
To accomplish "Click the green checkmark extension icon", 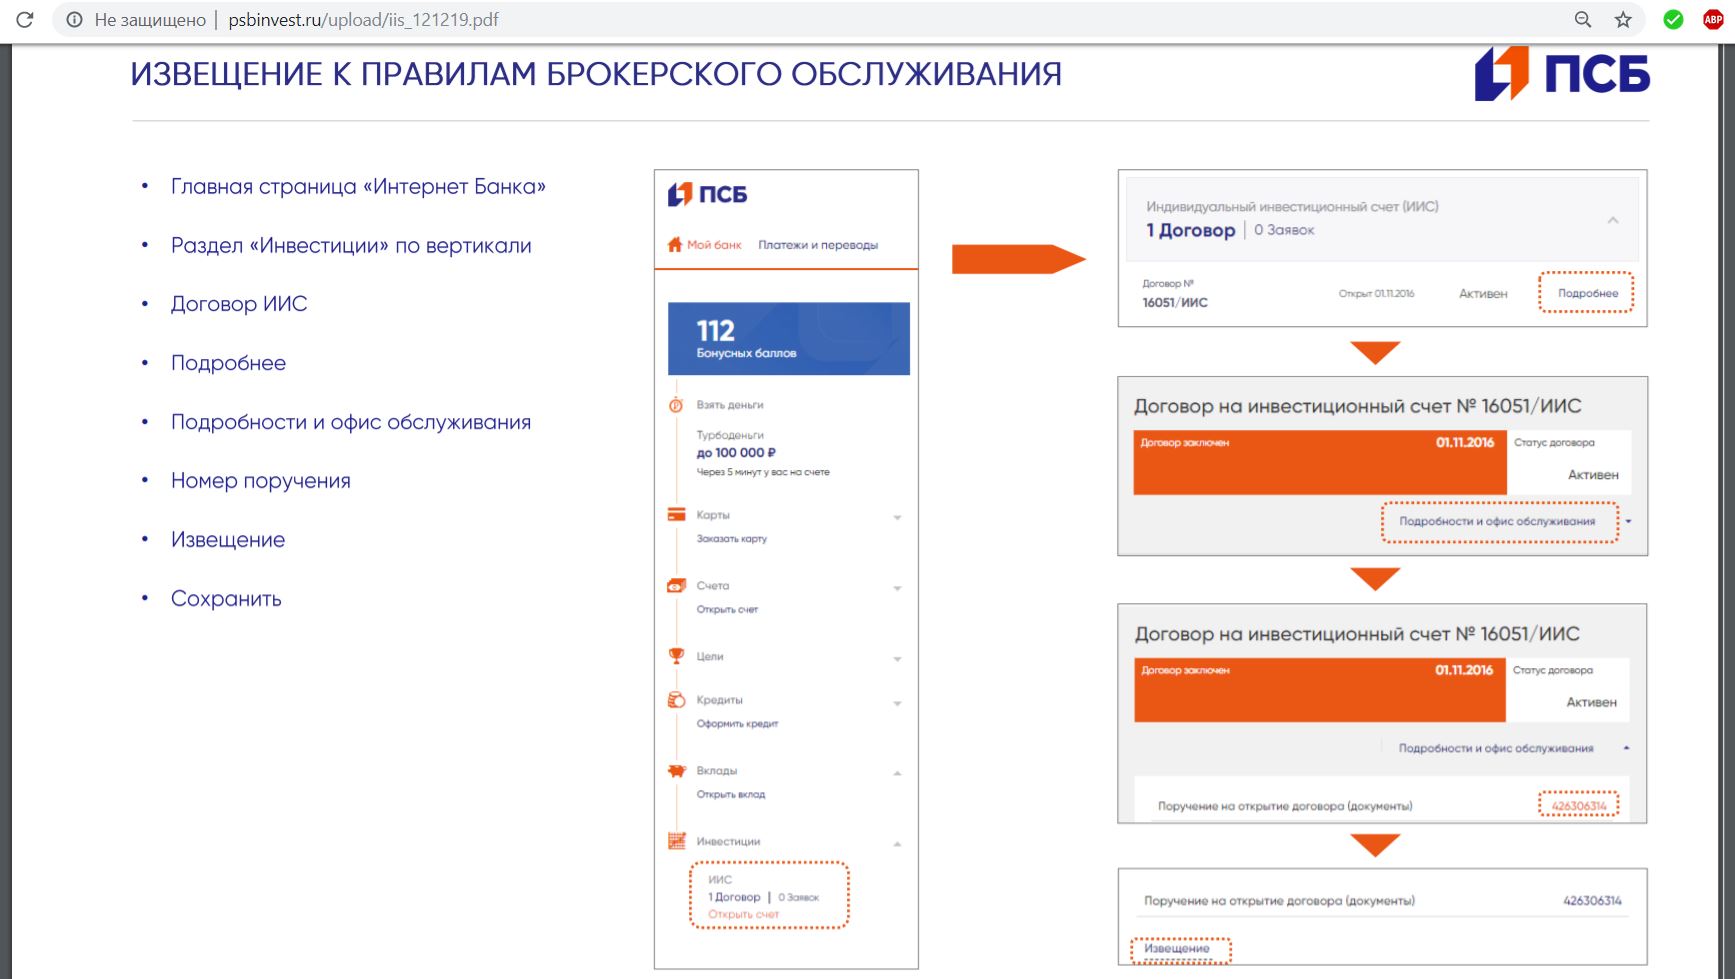I will (1673, 20).
